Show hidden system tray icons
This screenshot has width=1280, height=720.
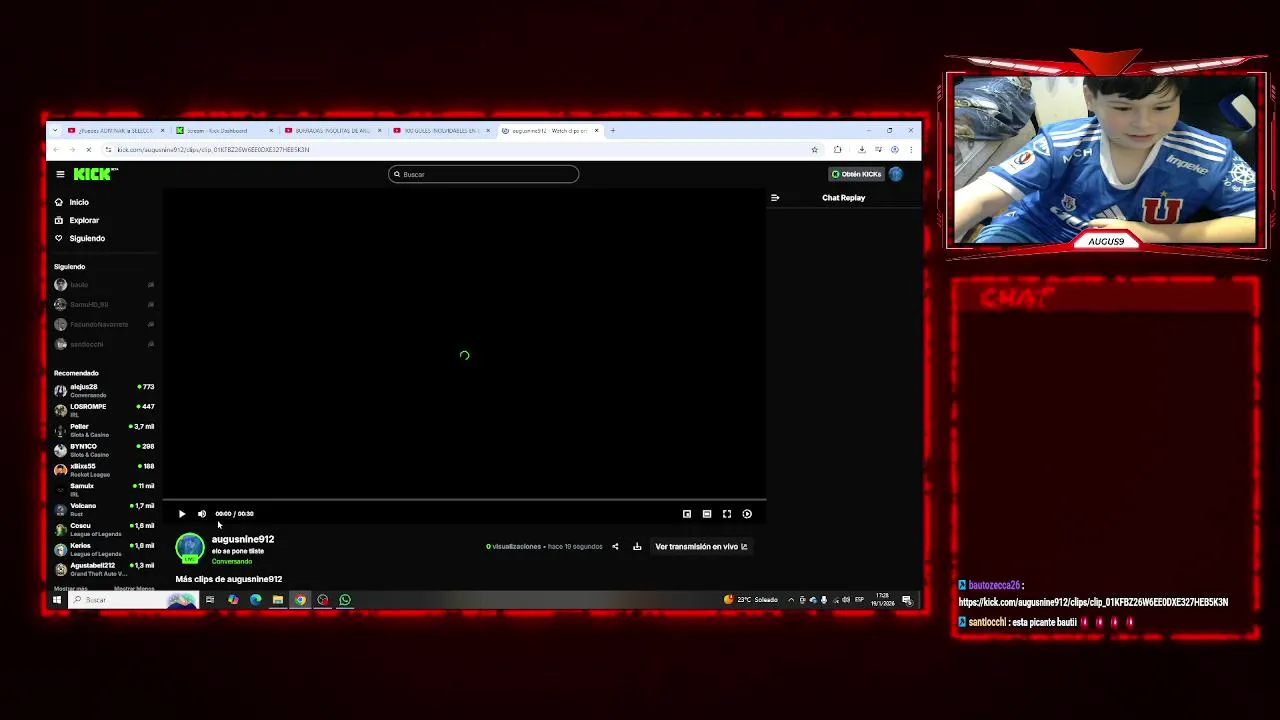(791, 600)
